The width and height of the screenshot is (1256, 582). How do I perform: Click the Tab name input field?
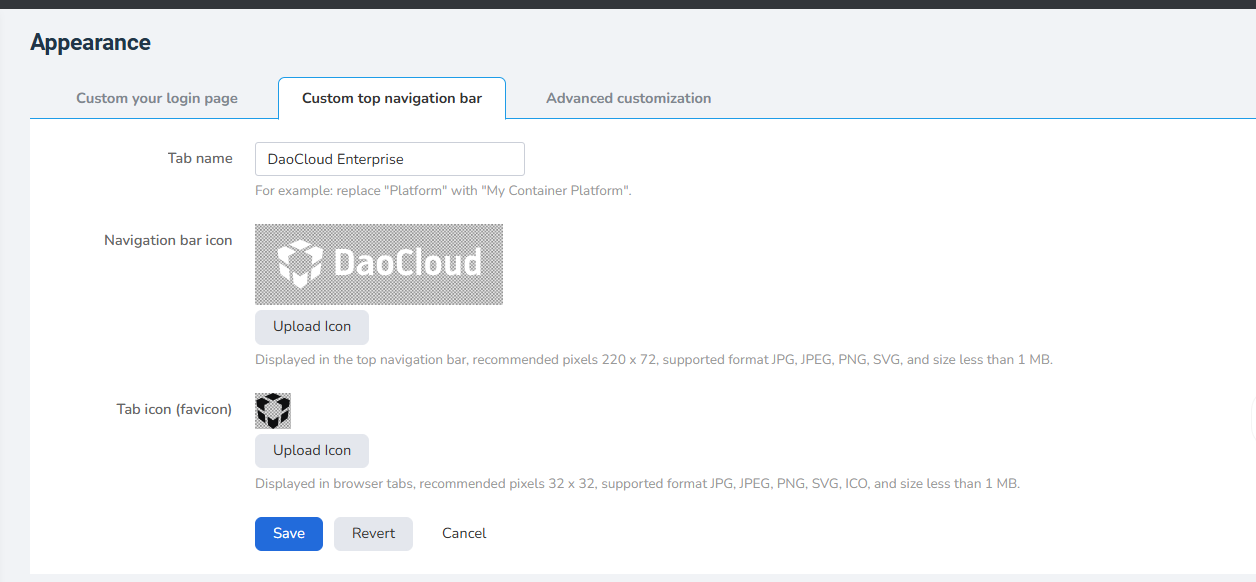390,159
